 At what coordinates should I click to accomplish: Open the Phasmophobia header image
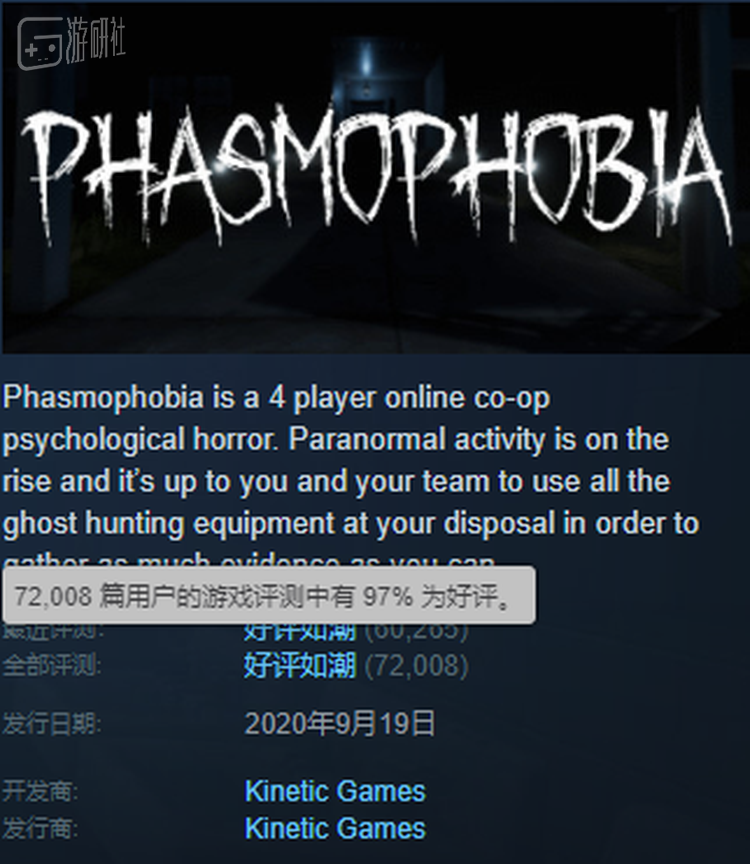tap(375, 177)
